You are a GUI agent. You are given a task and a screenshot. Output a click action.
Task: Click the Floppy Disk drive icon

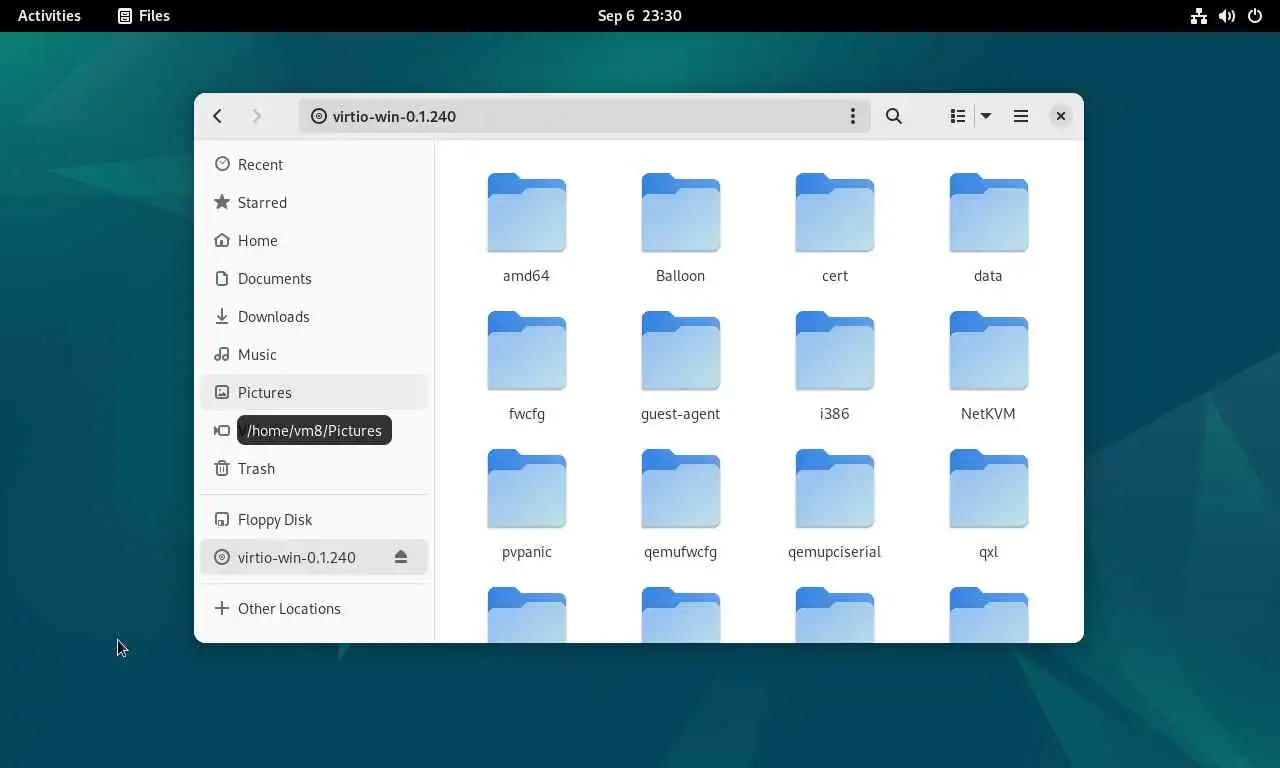tap(222, 519)
